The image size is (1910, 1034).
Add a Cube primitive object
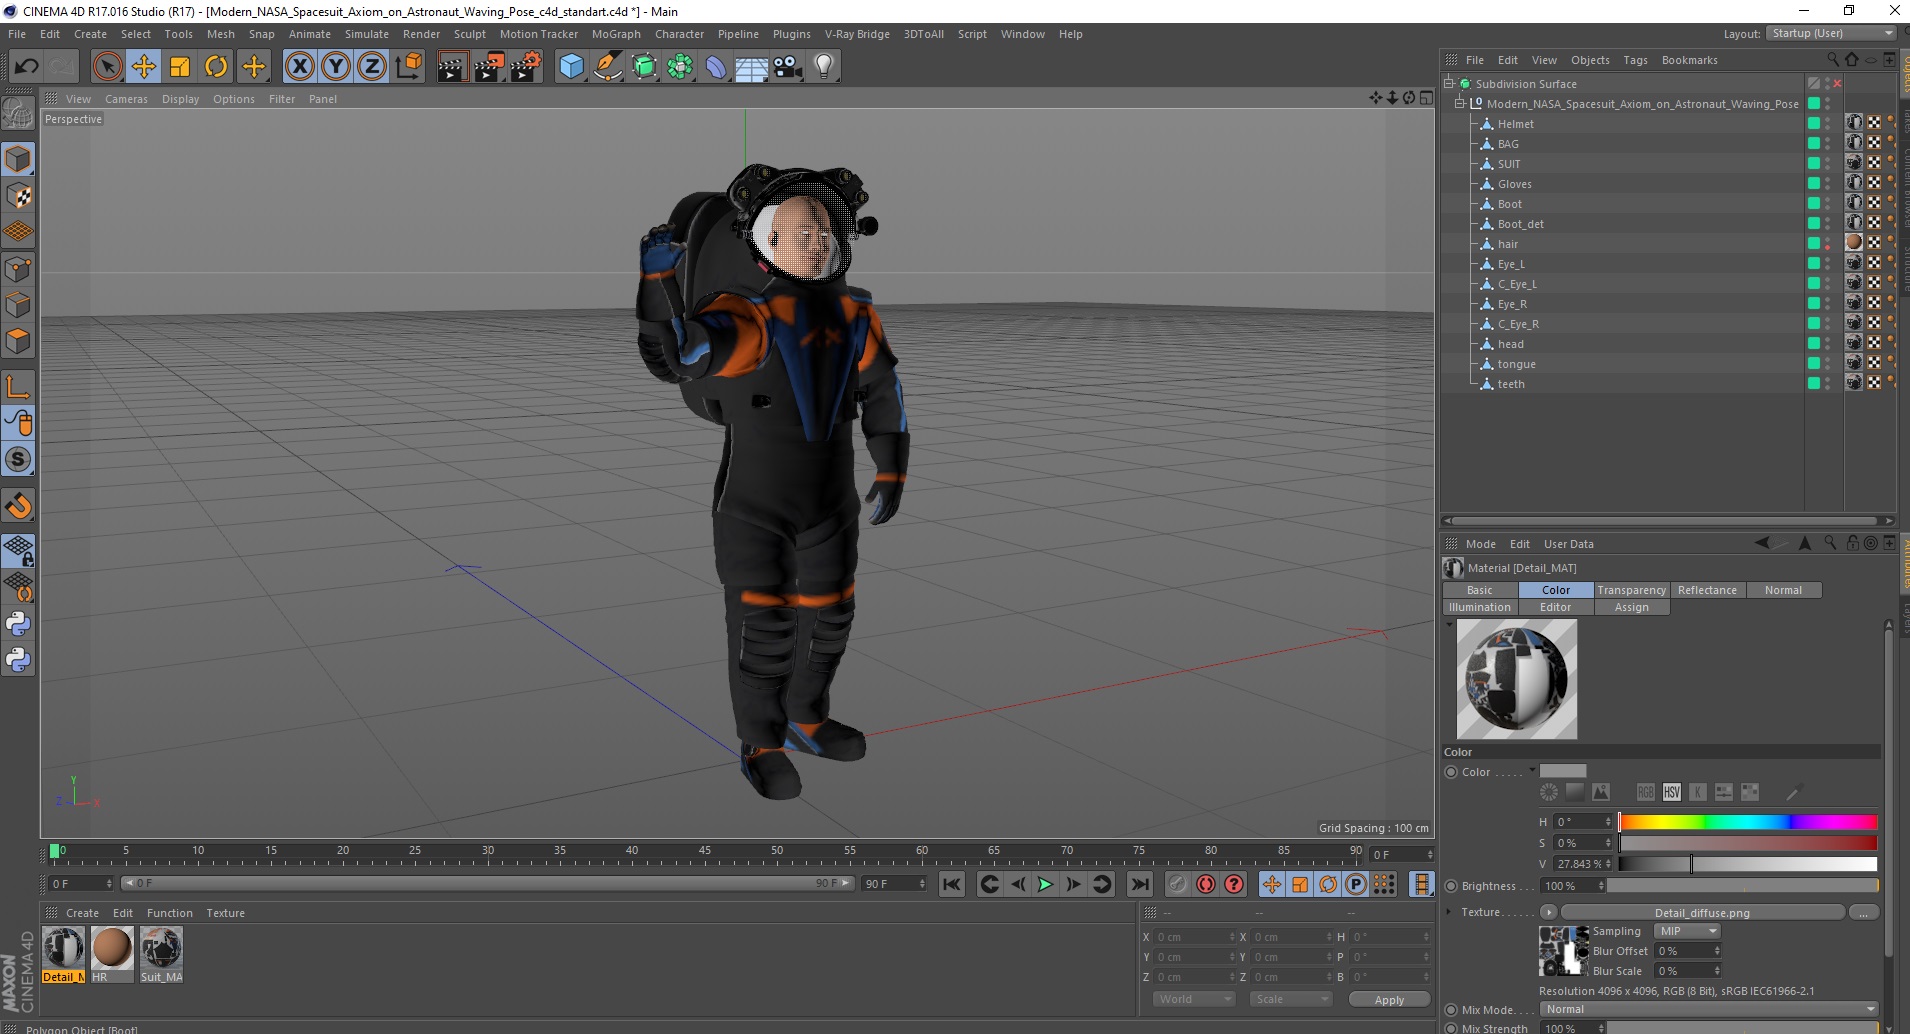pos(571,67)
